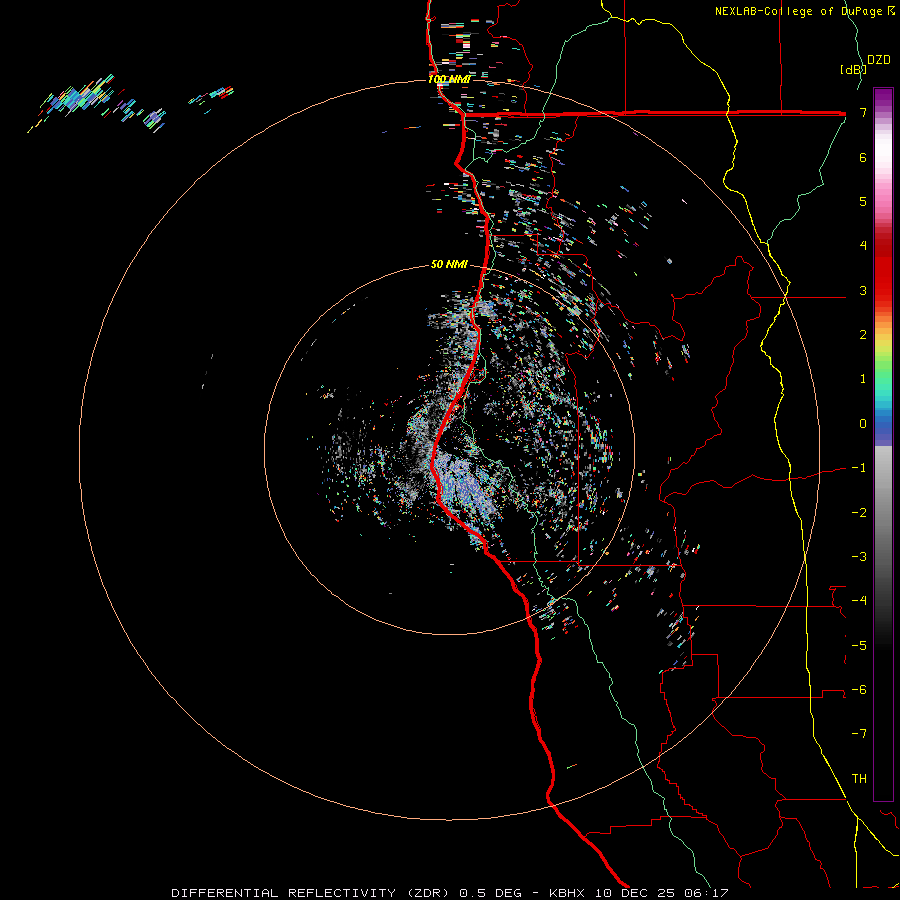Click the TH threshold label on scale
Image resolution: width=900 pixels, height=900 pixels.
(859, 779)
